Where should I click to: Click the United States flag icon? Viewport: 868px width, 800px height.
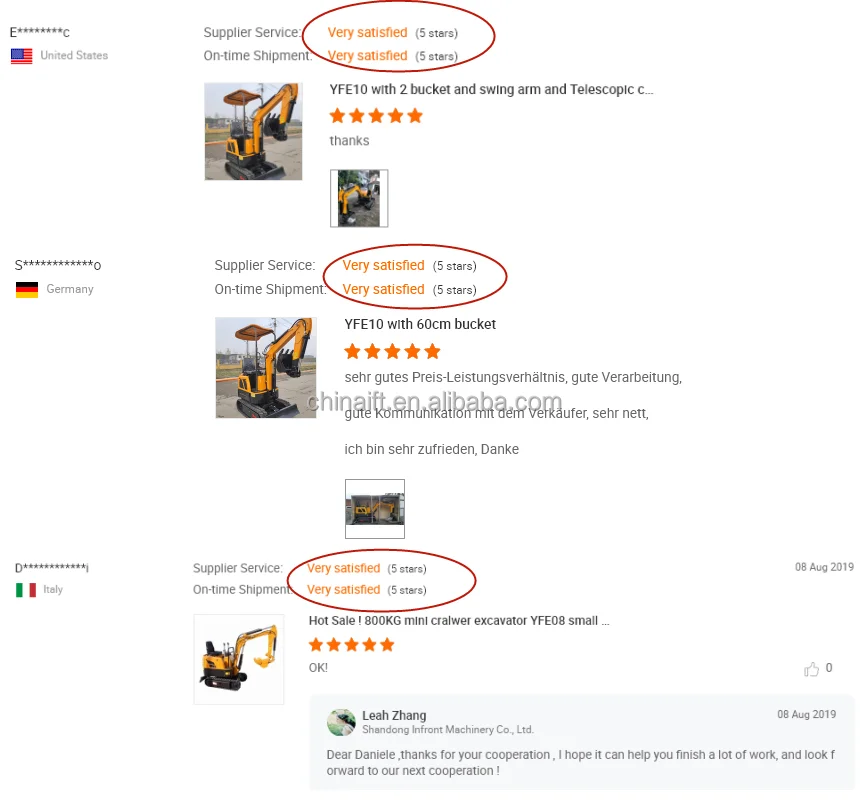point(22,56)
